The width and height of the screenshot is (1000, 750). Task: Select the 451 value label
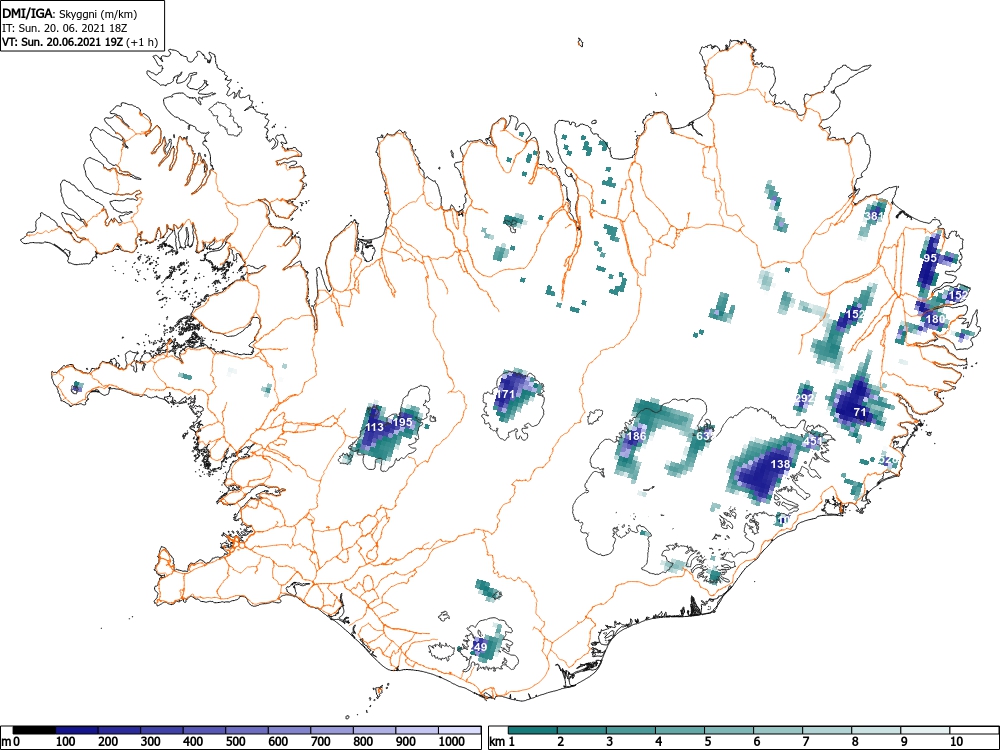tap(813, 441)
